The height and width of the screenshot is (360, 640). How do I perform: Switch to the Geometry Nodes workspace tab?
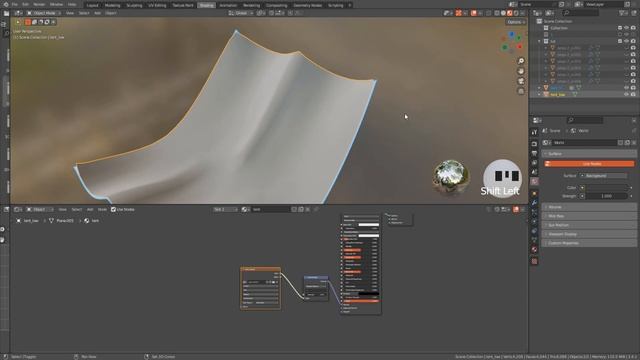[x=307, y=5]
